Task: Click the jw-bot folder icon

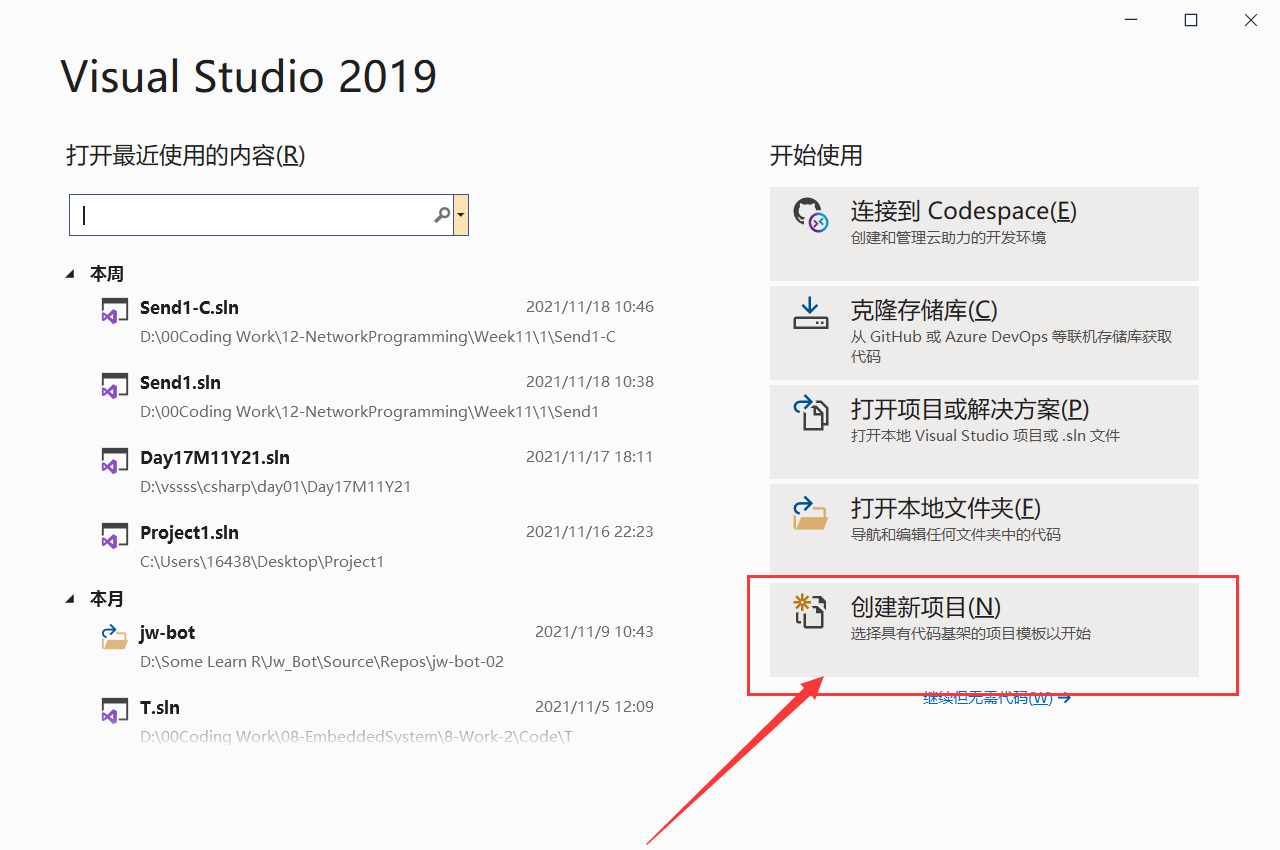Action: click(114, 636)
